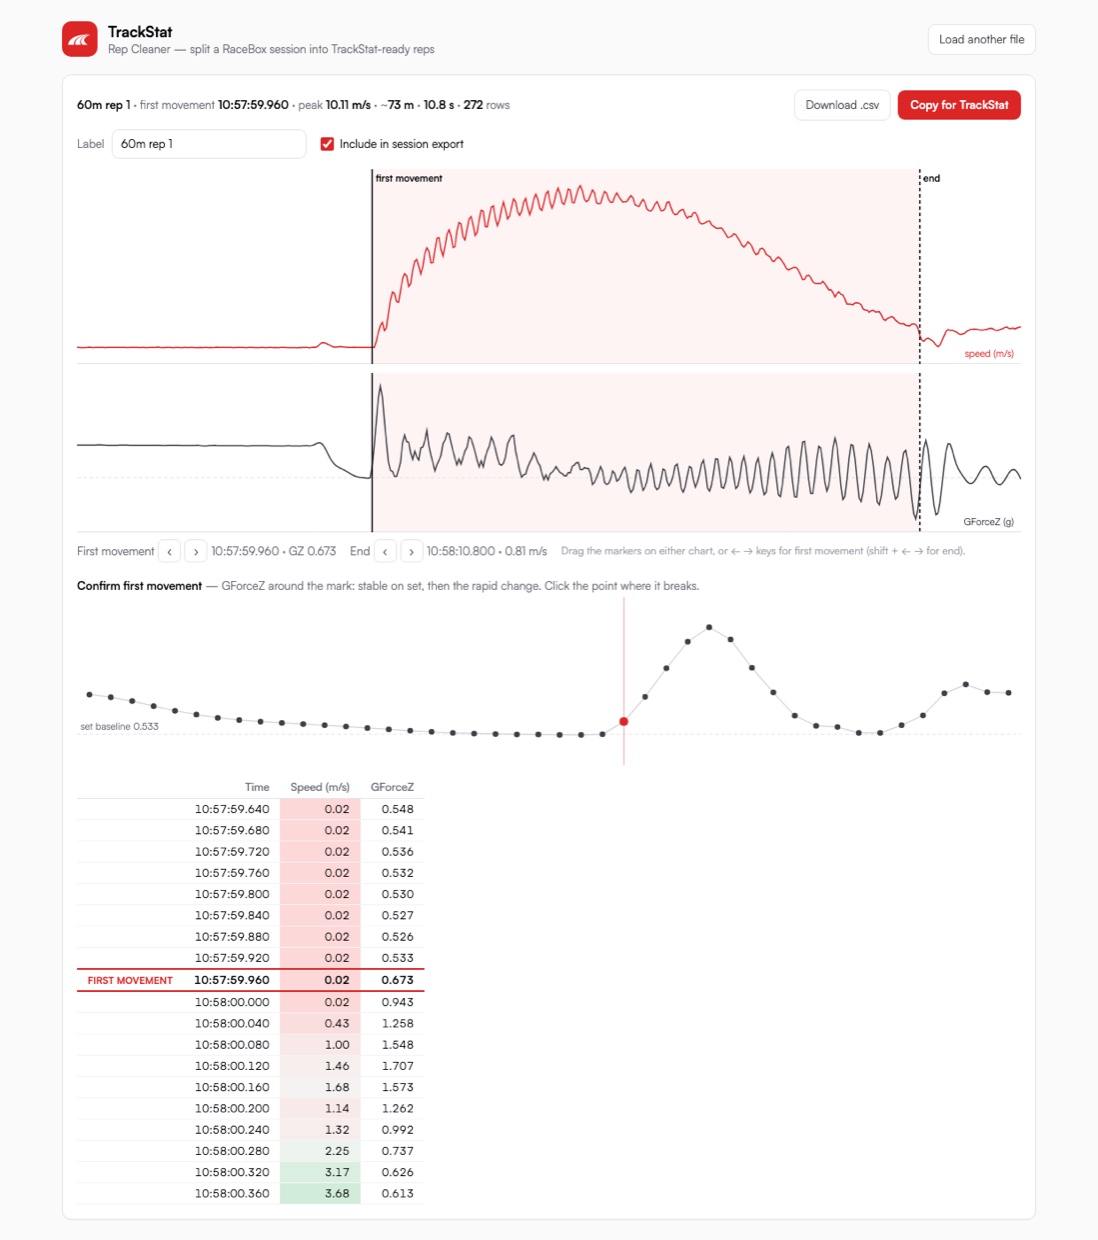Click the GForceZ column header
The width and height of the screenshot is (1098, 1240).
[392, 787]
